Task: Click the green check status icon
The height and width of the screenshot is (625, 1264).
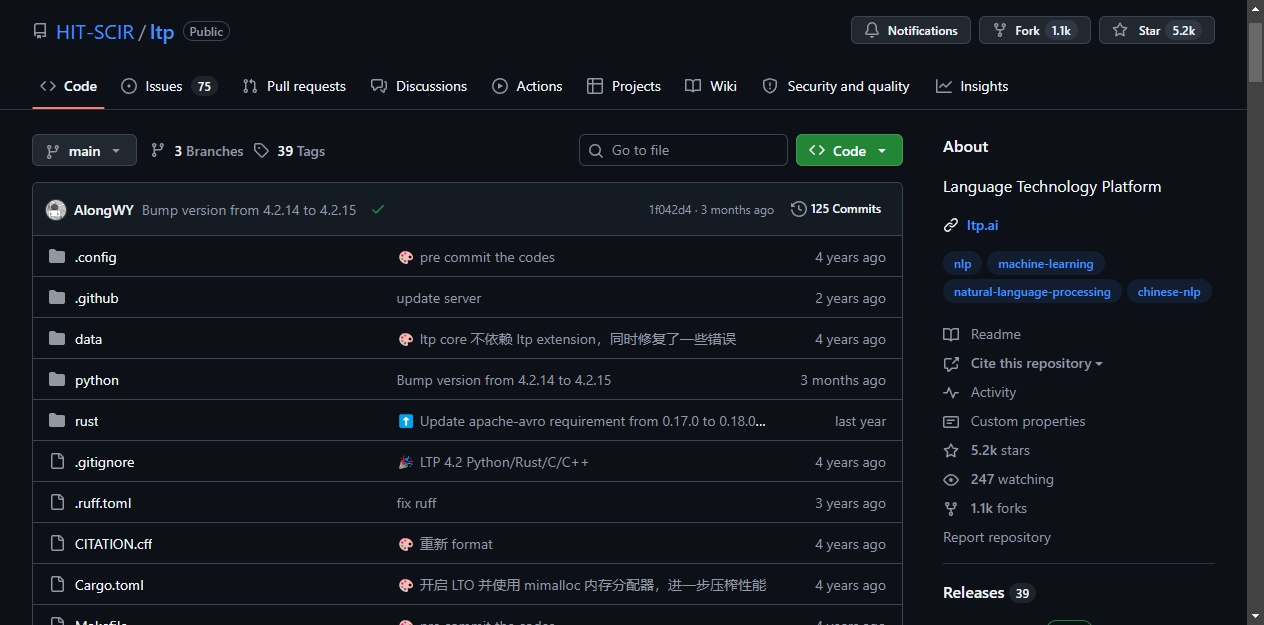Action: (378, 210)
